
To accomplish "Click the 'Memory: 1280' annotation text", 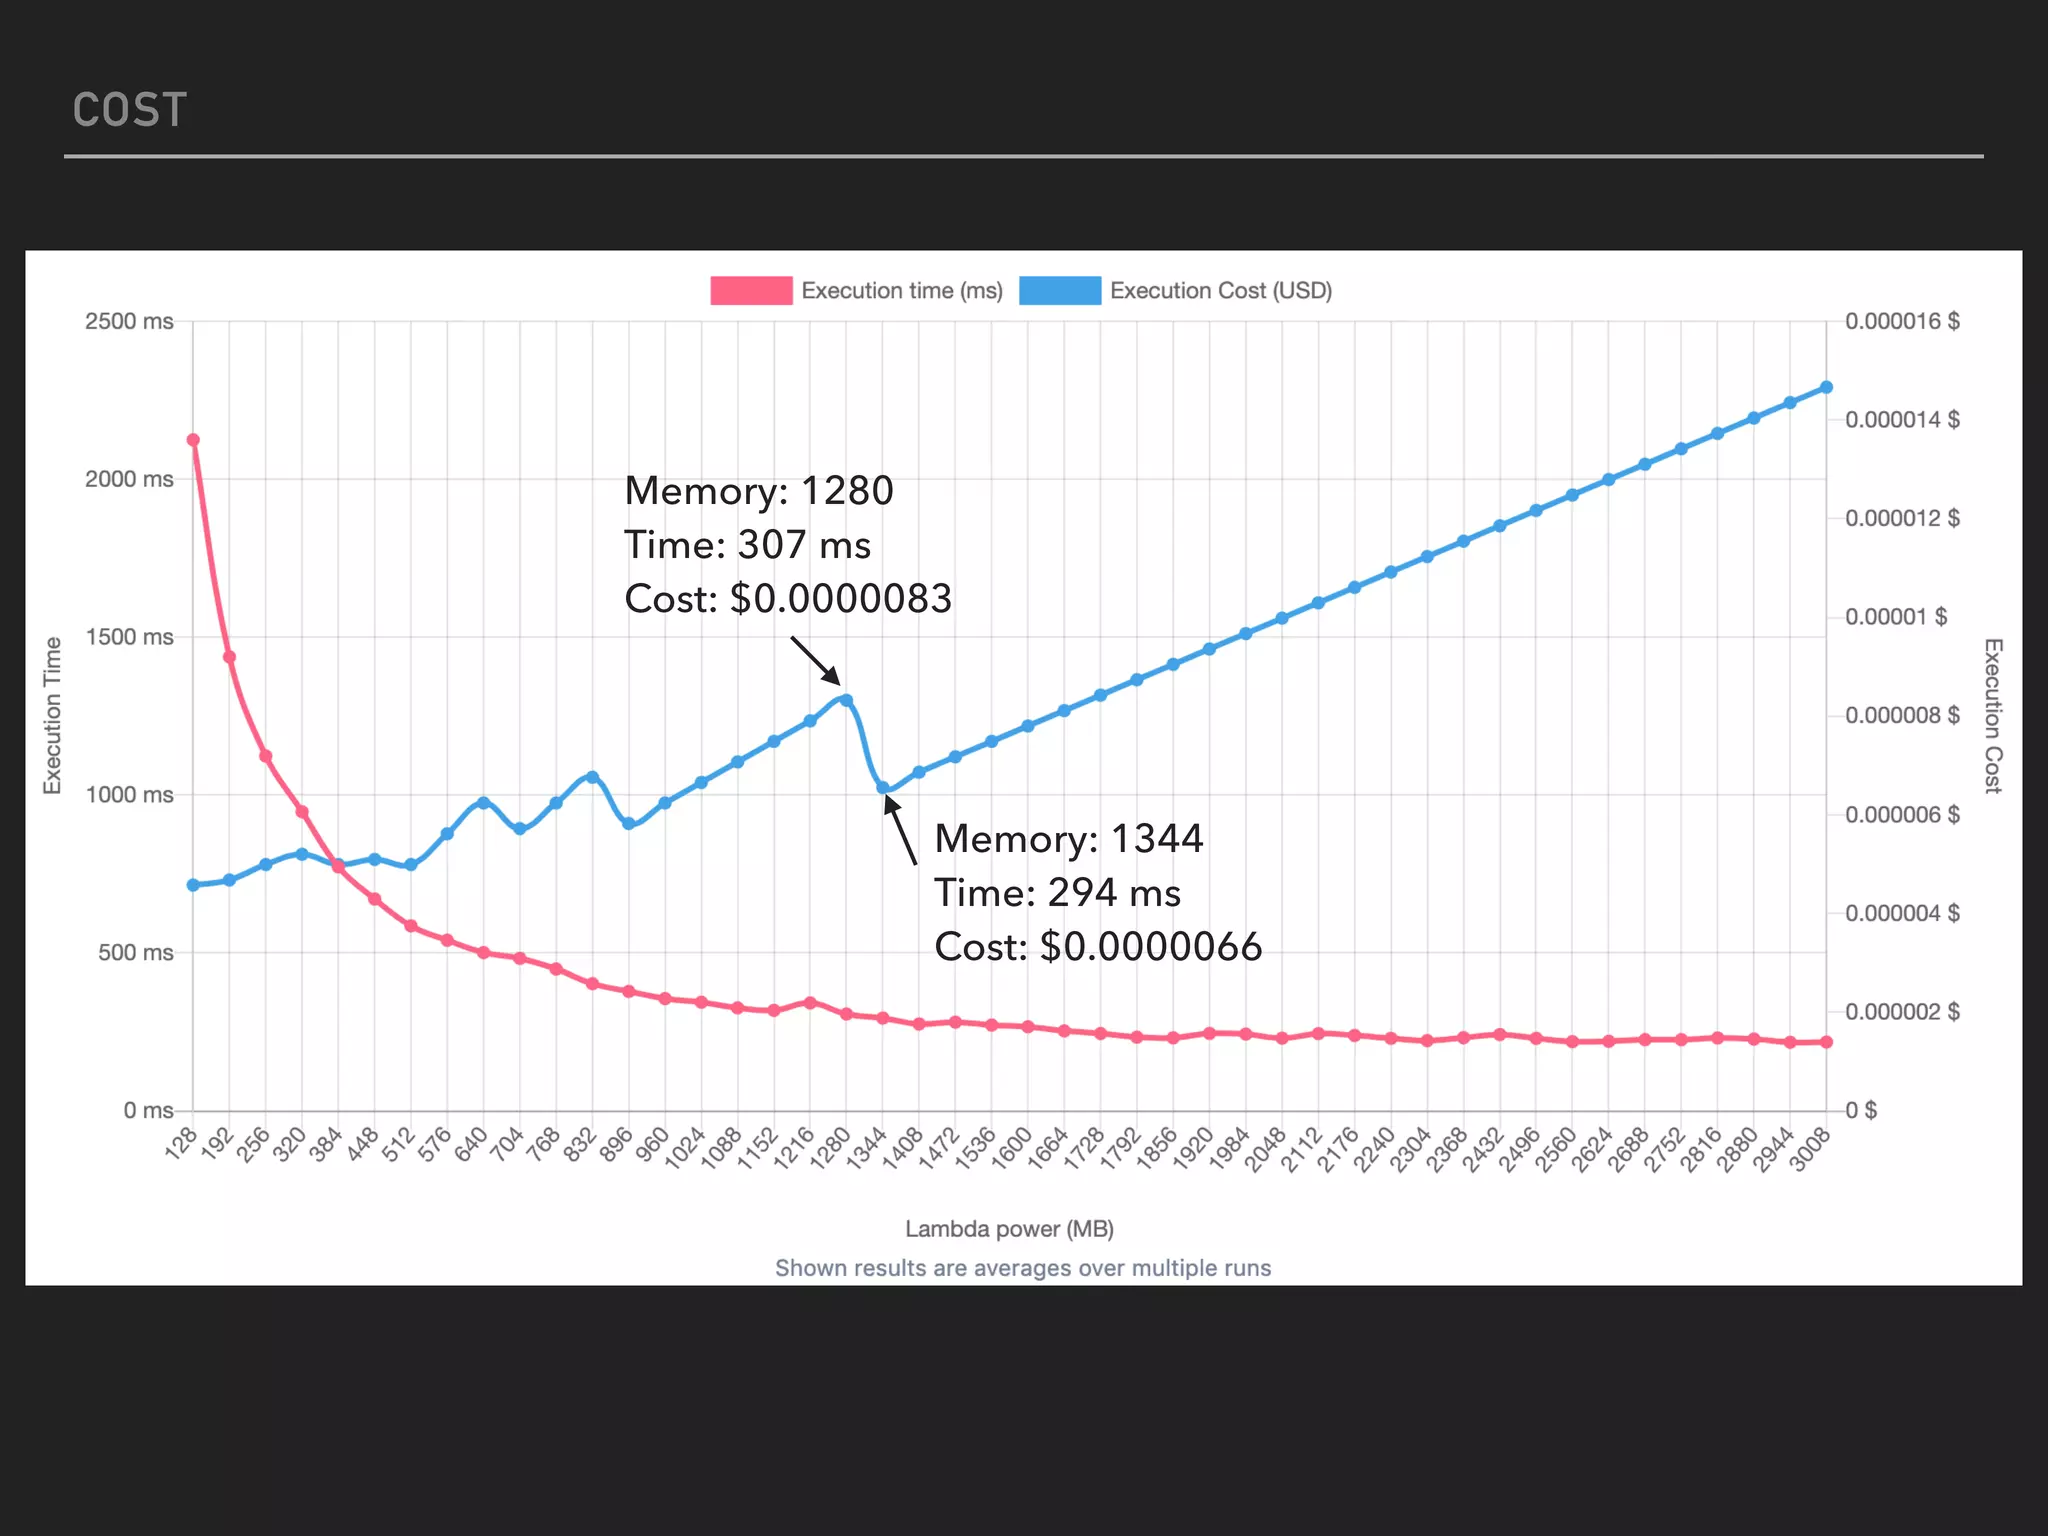I will [759, 491].
